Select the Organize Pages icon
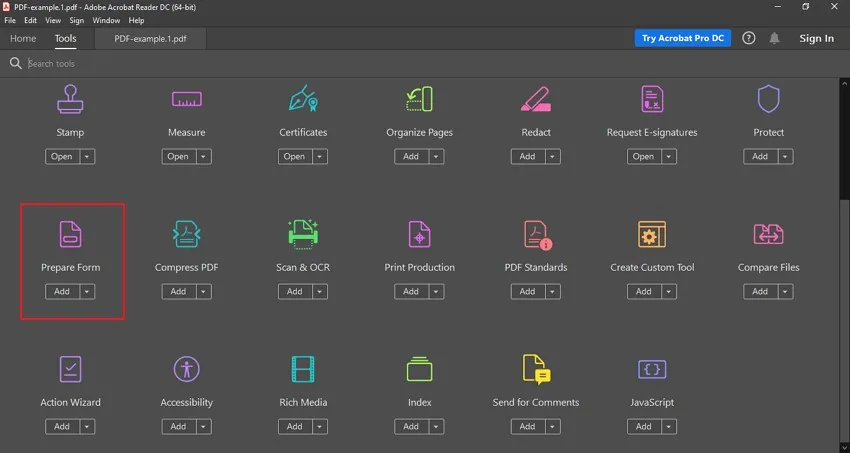This screenshot has width=850, height=453. 419,99
